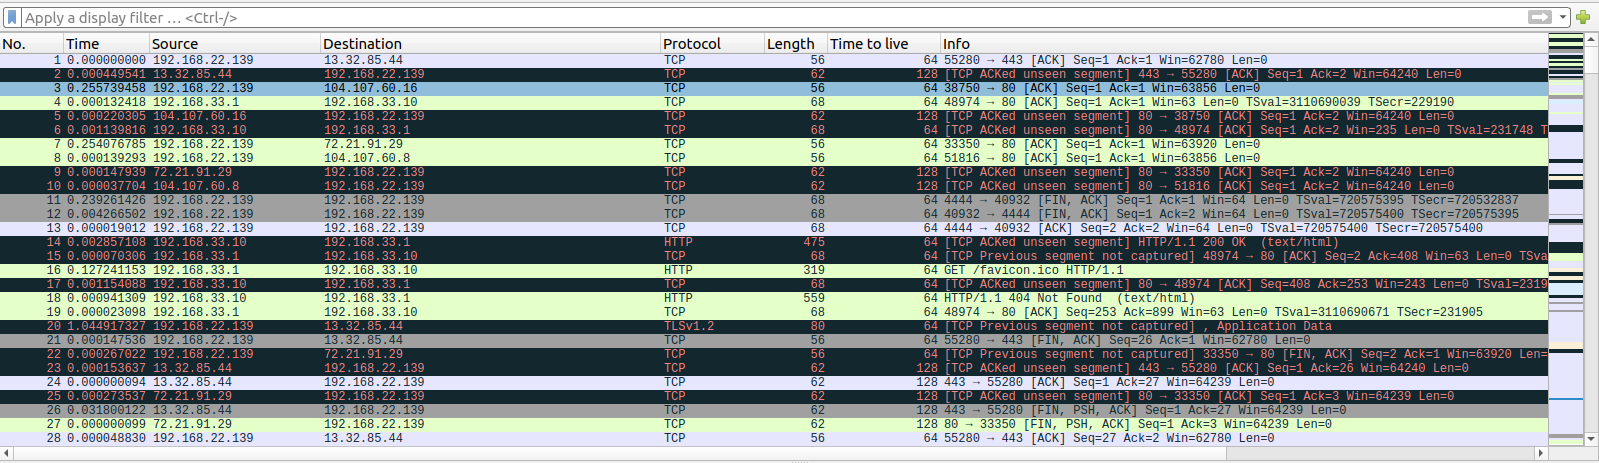
Task: Select packet 26 with time 0.031800122
Action: coord(773,410)
